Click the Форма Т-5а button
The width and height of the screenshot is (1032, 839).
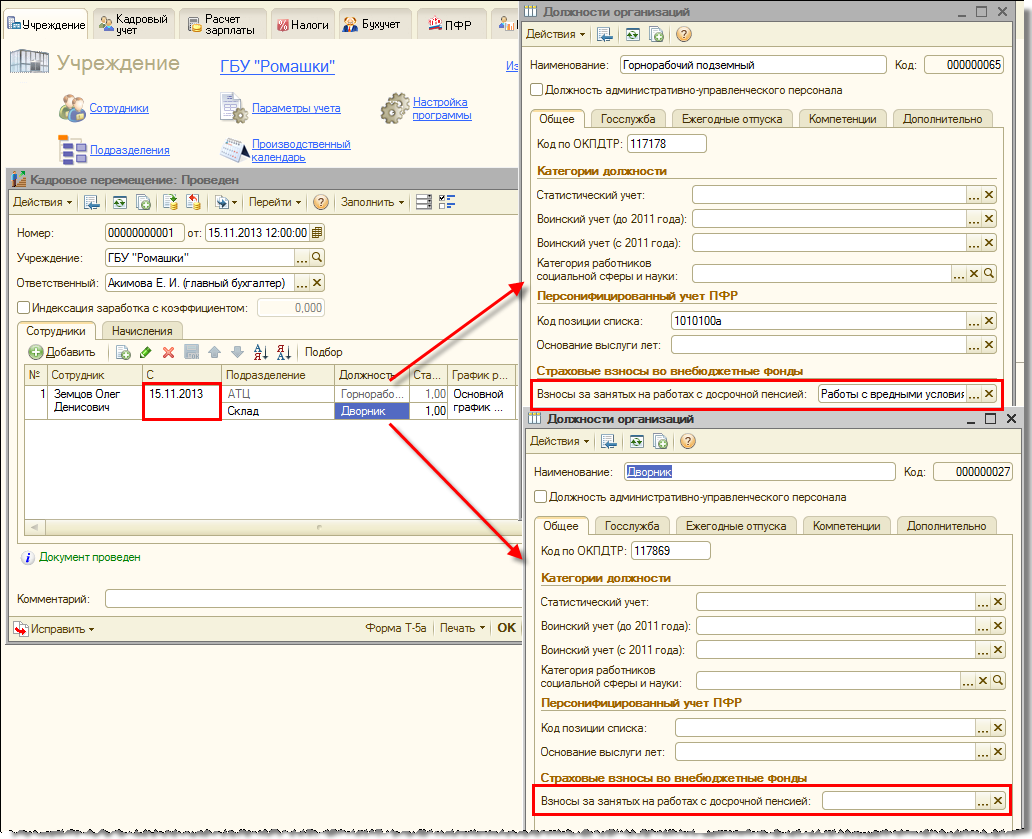click(396, 628)
